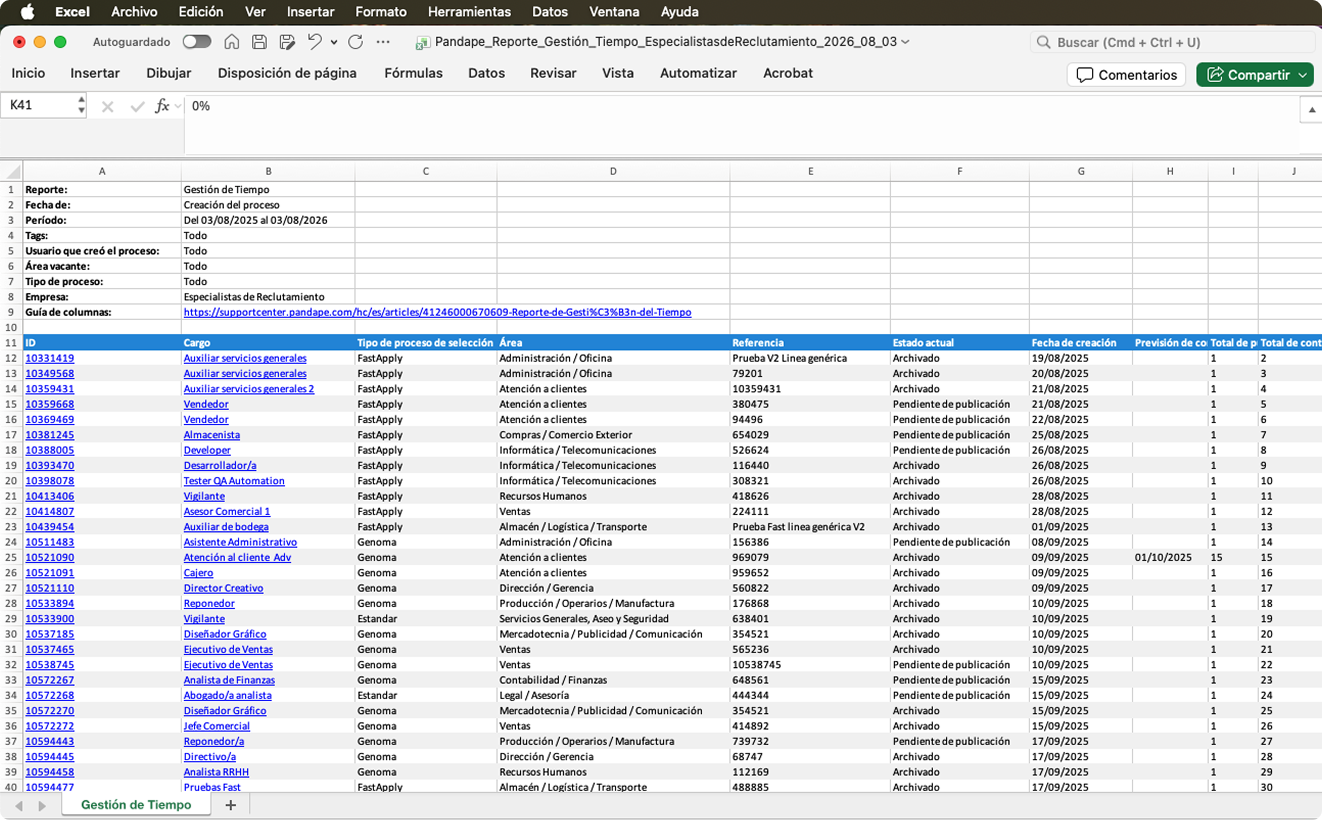This screenshot has width=1322, height=820.
Task: Open the Name Box stepper arrows
Action: tap(81, 106)
